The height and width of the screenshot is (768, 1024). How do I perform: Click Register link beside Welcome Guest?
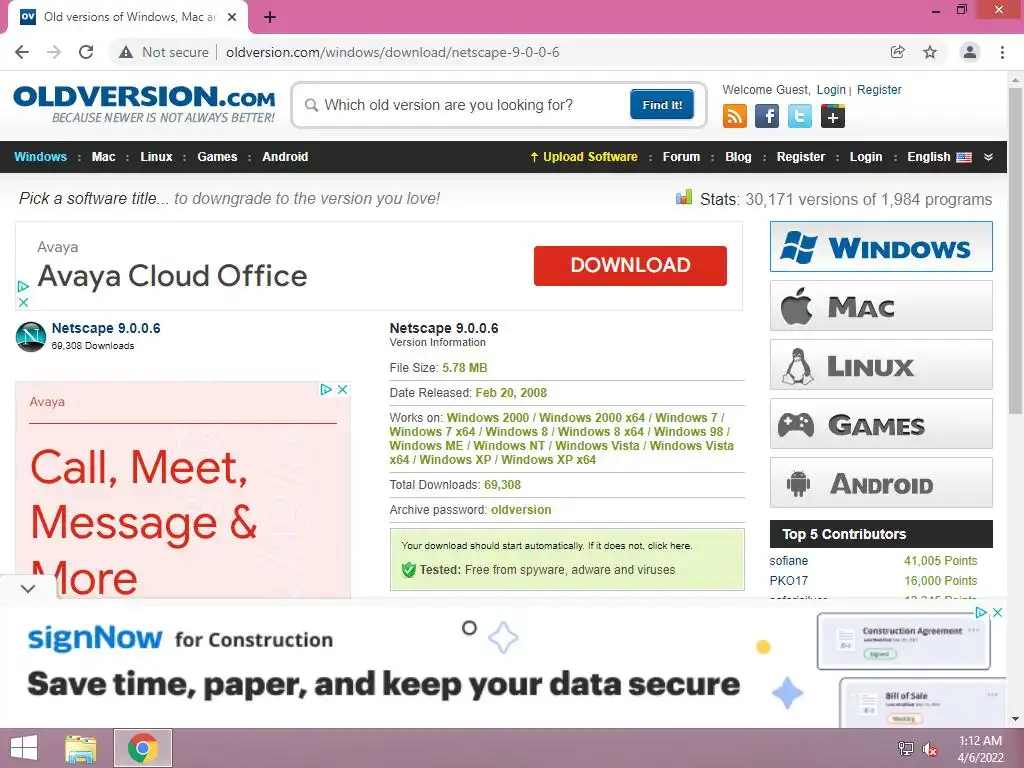[879, 89]
